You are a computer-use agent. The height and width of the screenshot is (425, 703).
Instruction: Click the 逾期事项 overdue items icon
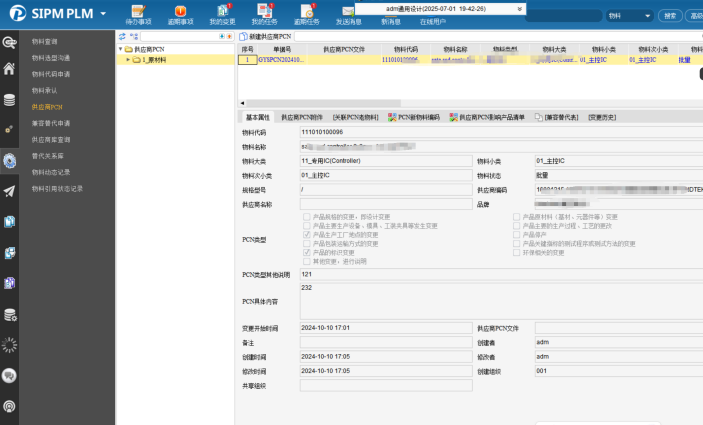click(180, 12)
